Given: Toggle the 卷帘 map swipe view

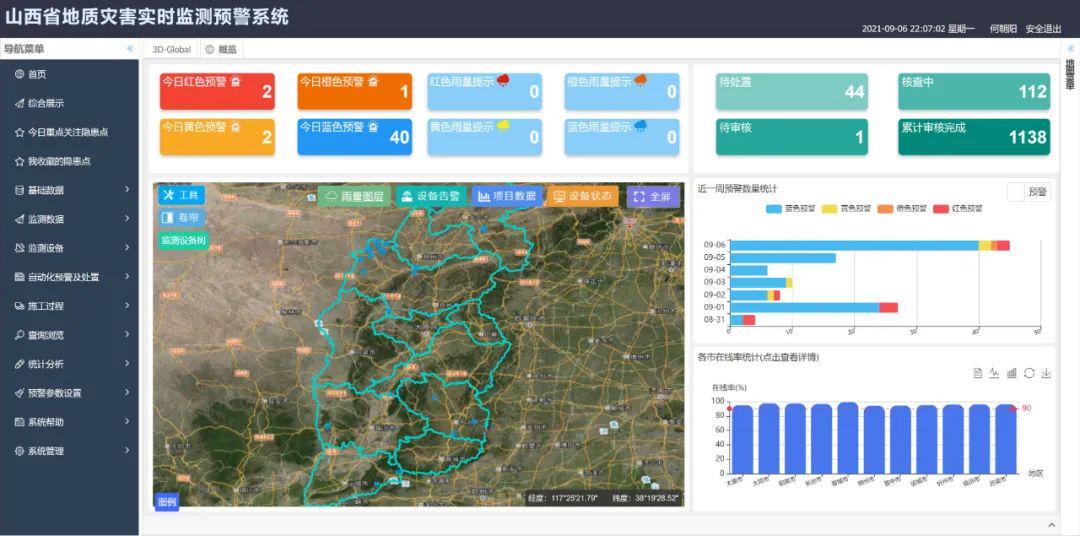Looking at the screenshot, I should coord(181,217).
